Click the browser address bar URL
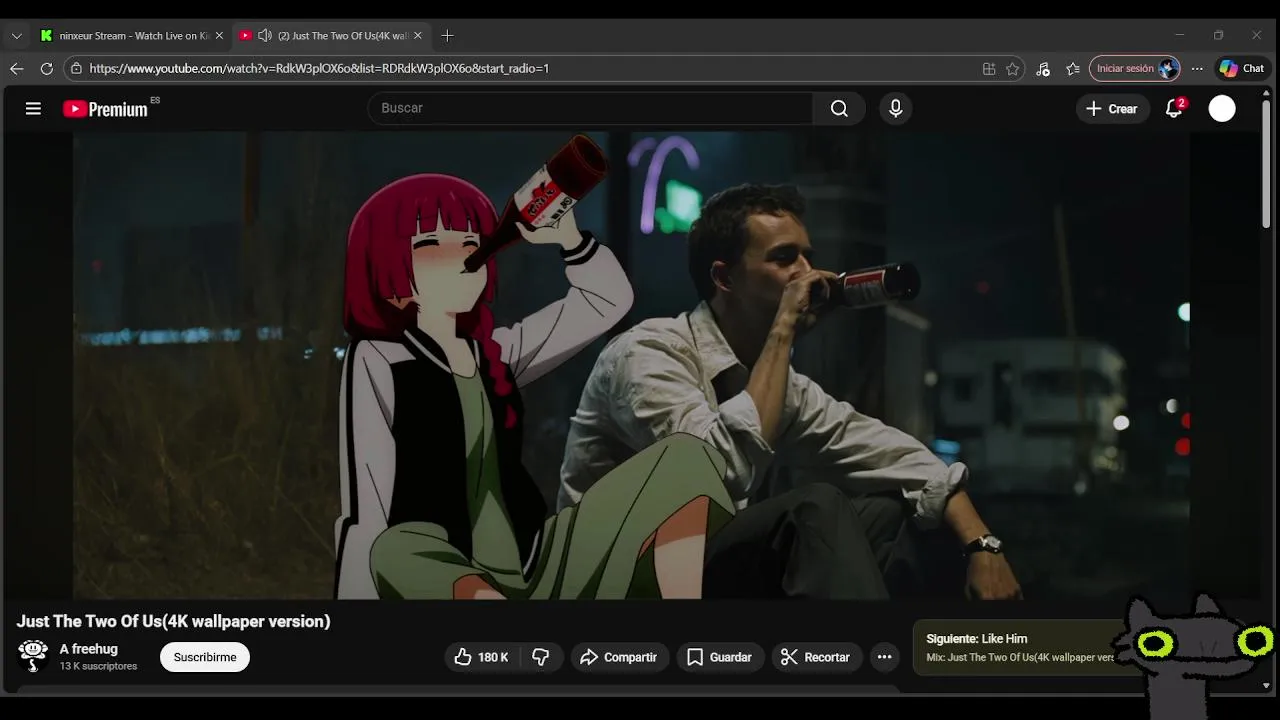The height and width of the screenshot is (720, 1280). click(x=319, y=68)
